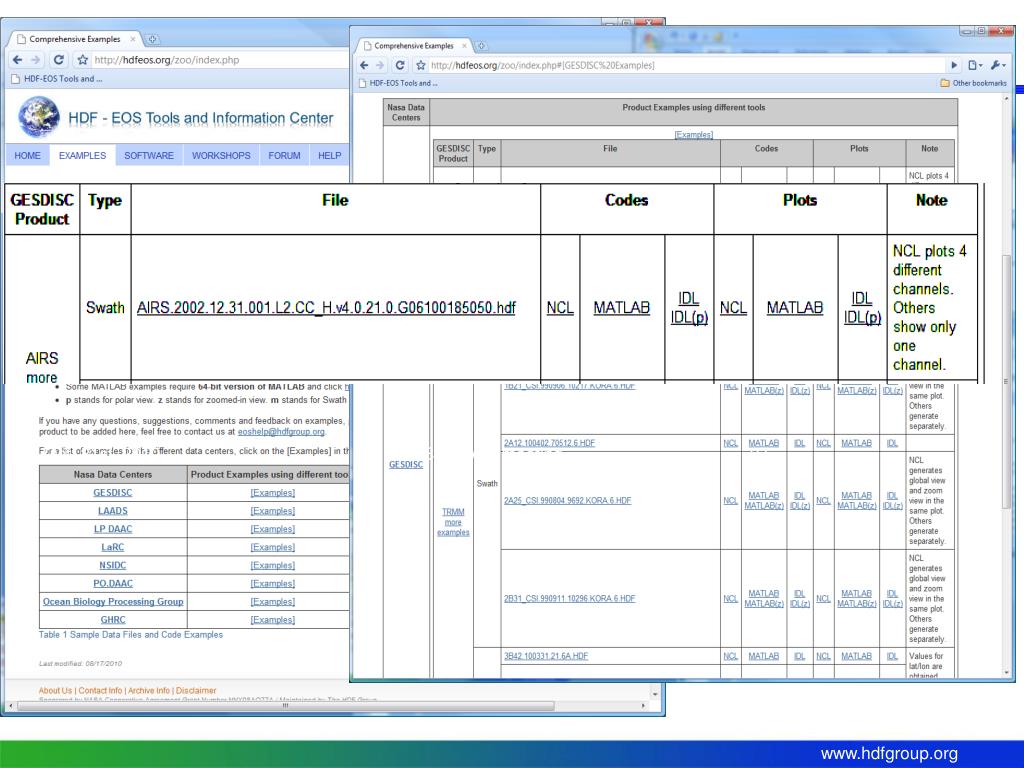
Task: Open the [Examples] link in the GHRC row
Action: [x=272, y=620]
